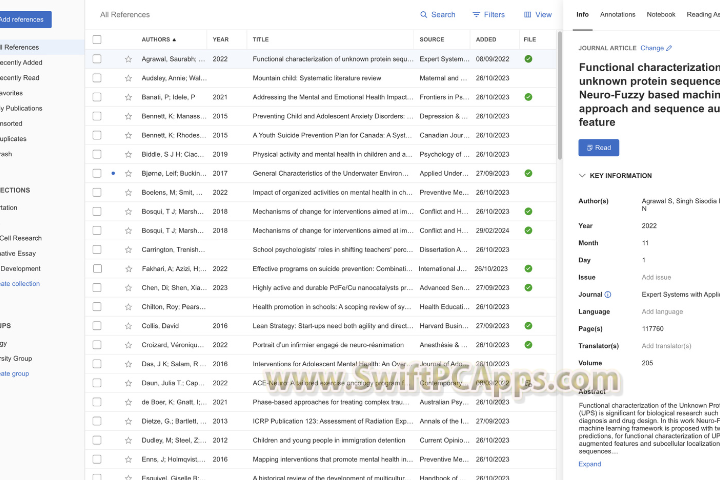720x480 pixels.
Task: Switch to the Notebook tab
Action: 661,15
